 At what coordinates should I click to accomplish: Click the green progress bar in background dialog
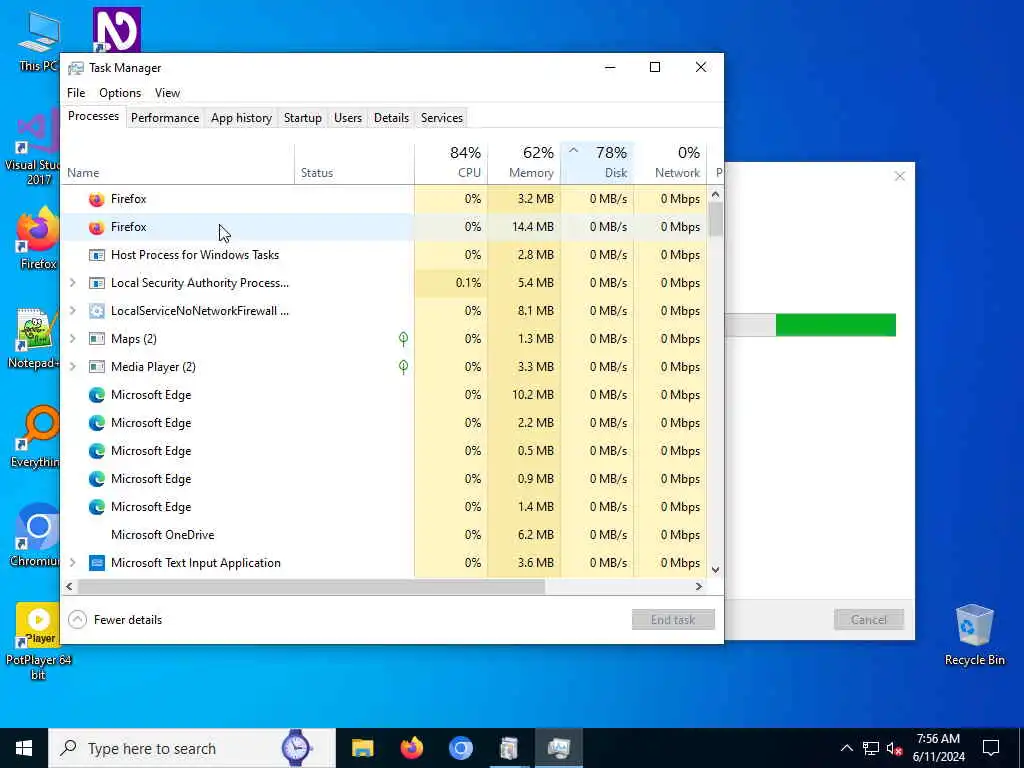(x=835, y=325)
